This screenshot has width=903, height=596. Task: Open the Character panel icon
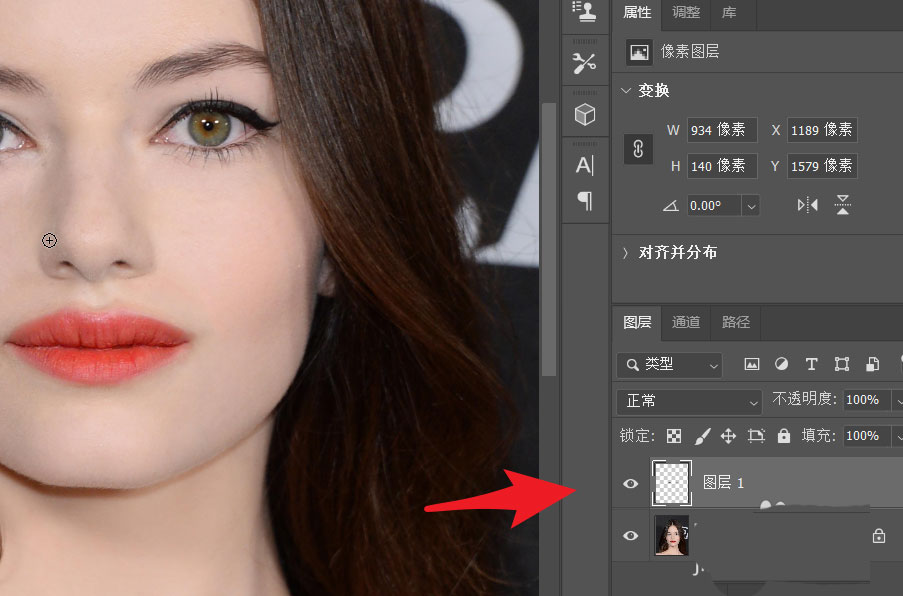584,166
